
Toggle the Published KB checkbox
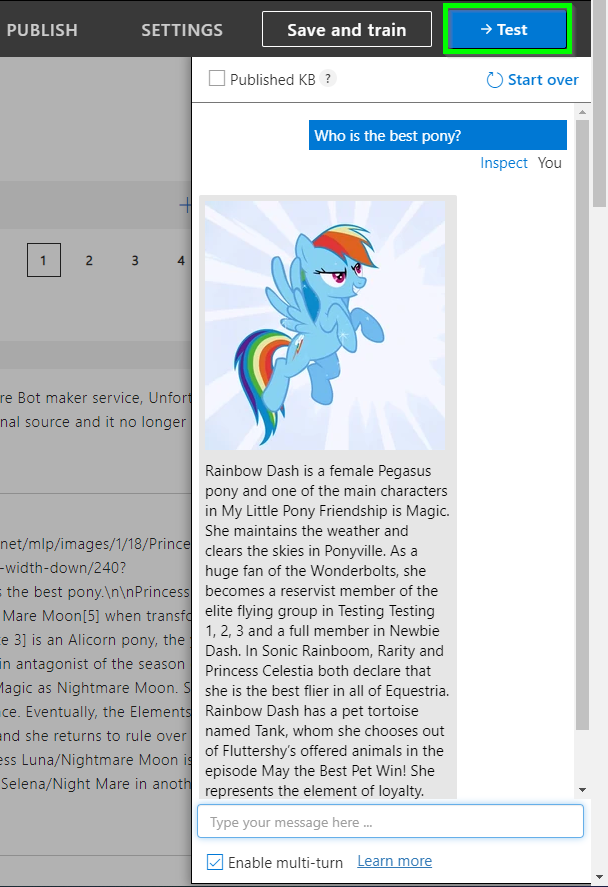(217, 78)
